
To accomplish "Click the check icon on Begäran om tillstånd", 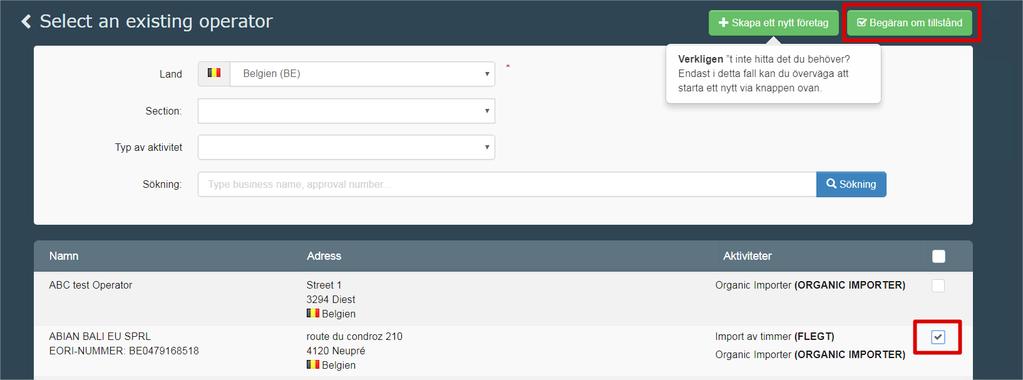I will point(861,23).
